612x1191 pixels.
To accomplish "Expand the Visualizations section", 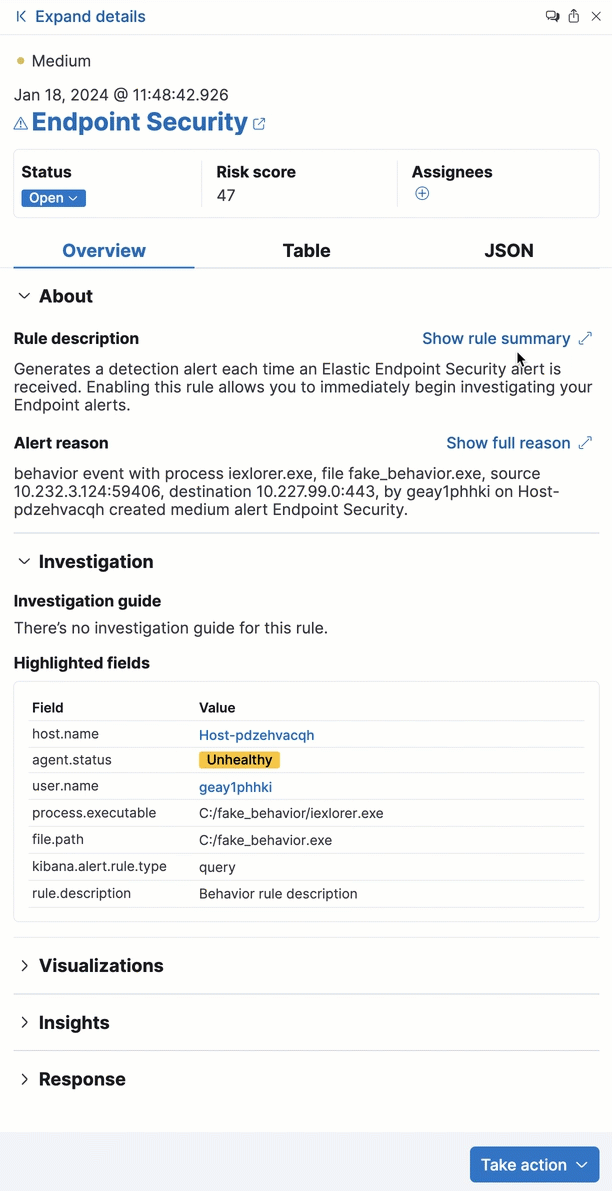I will 24,966.
